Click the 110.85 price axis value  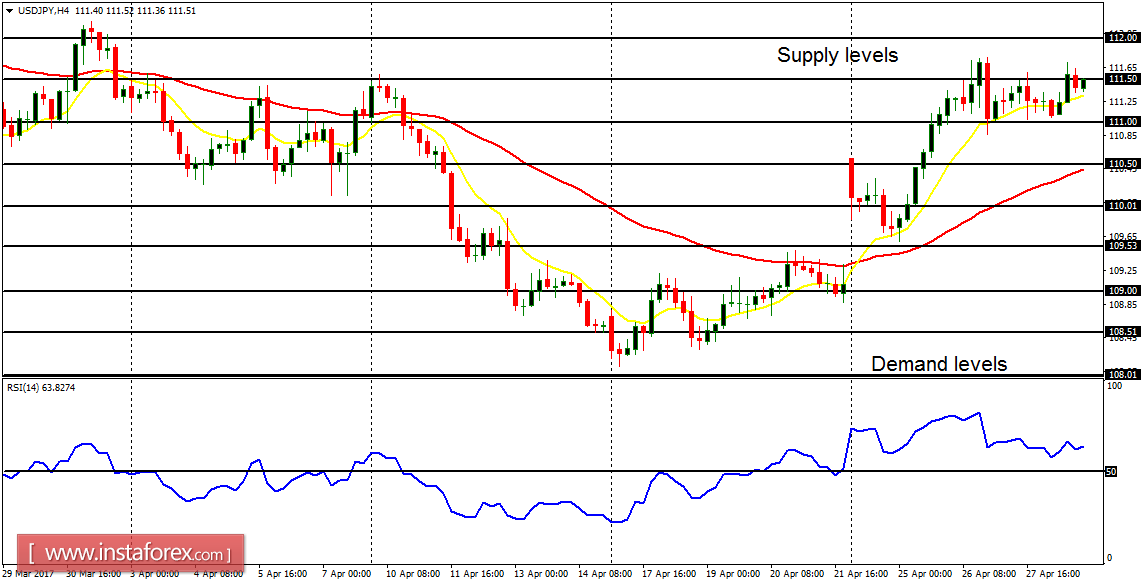(x=1122, y=136)
